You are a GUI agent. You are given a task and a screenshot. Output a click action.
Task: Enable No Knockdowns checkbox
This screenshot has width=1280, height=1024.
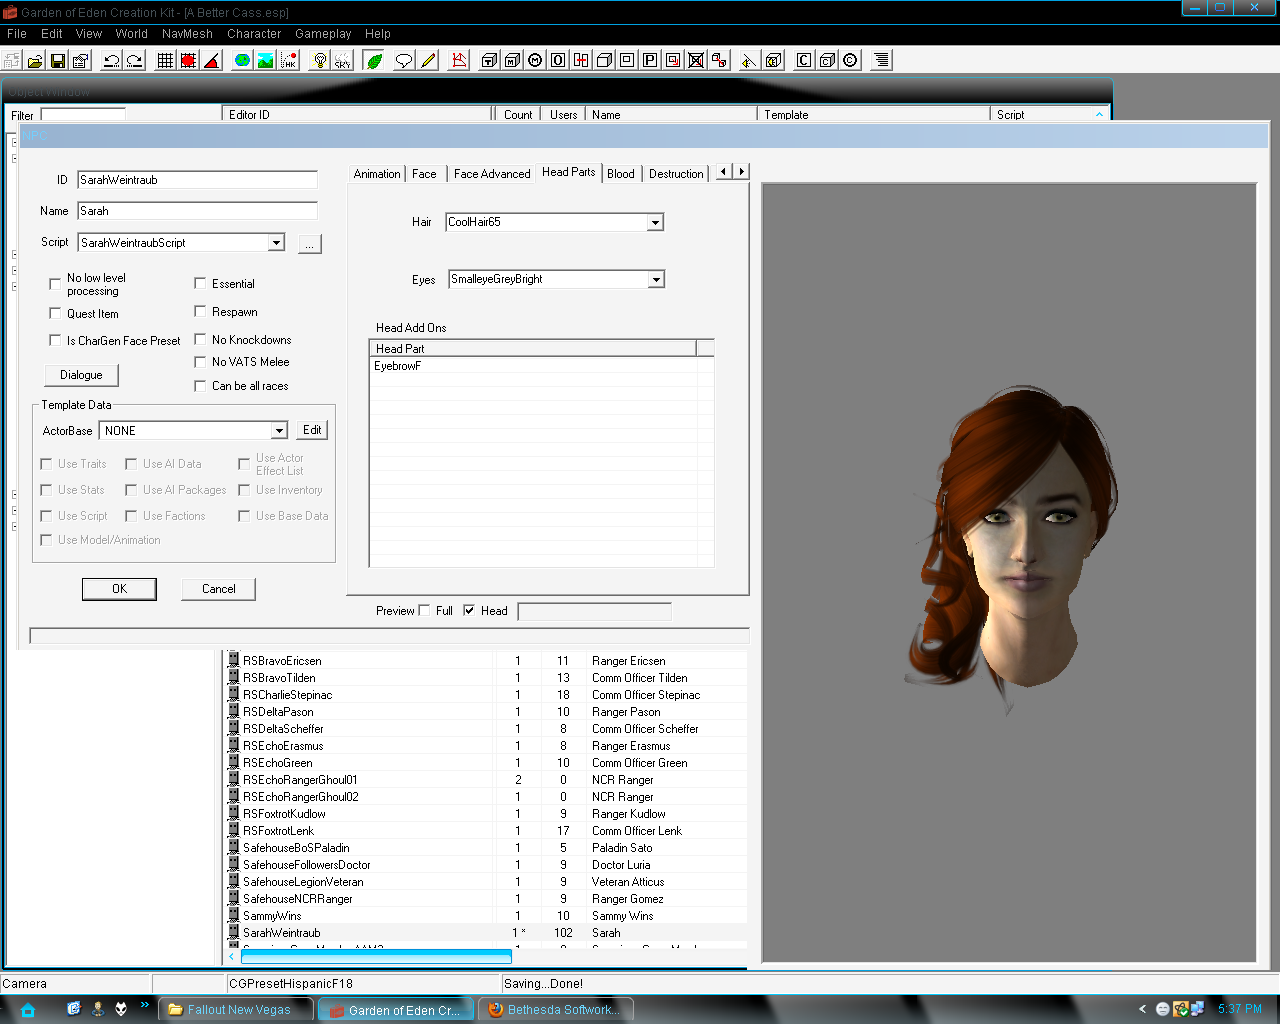[200, 339]
